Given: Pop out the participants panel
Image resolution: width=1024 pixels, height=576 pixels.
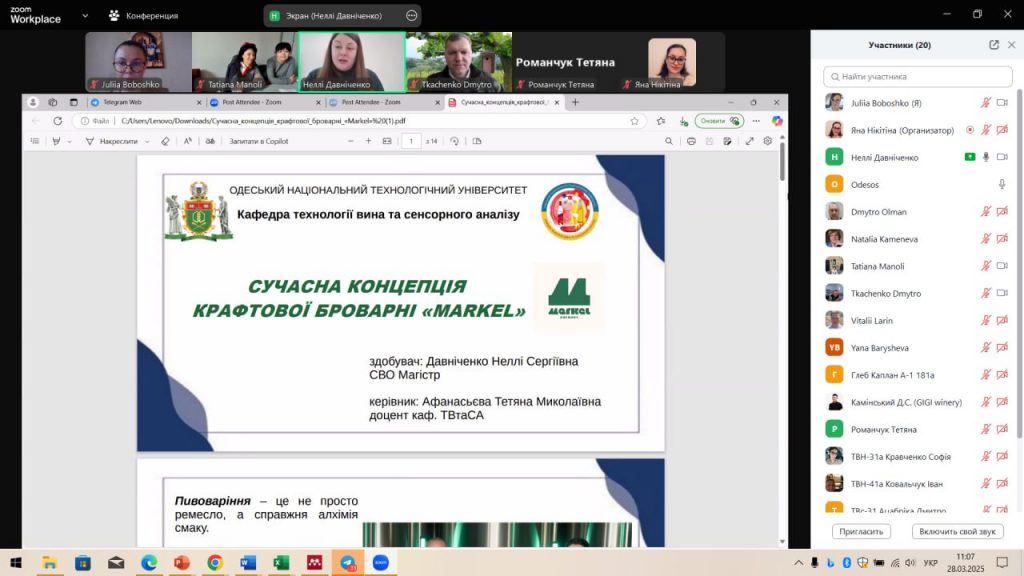Looking at the screenshot, I should [994, 44].
